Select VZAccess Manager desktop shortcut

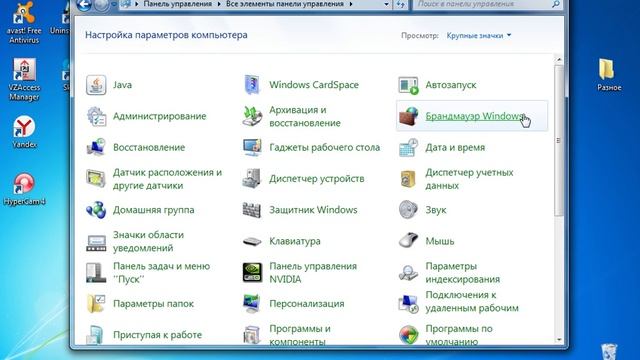[x=24, y=80]
